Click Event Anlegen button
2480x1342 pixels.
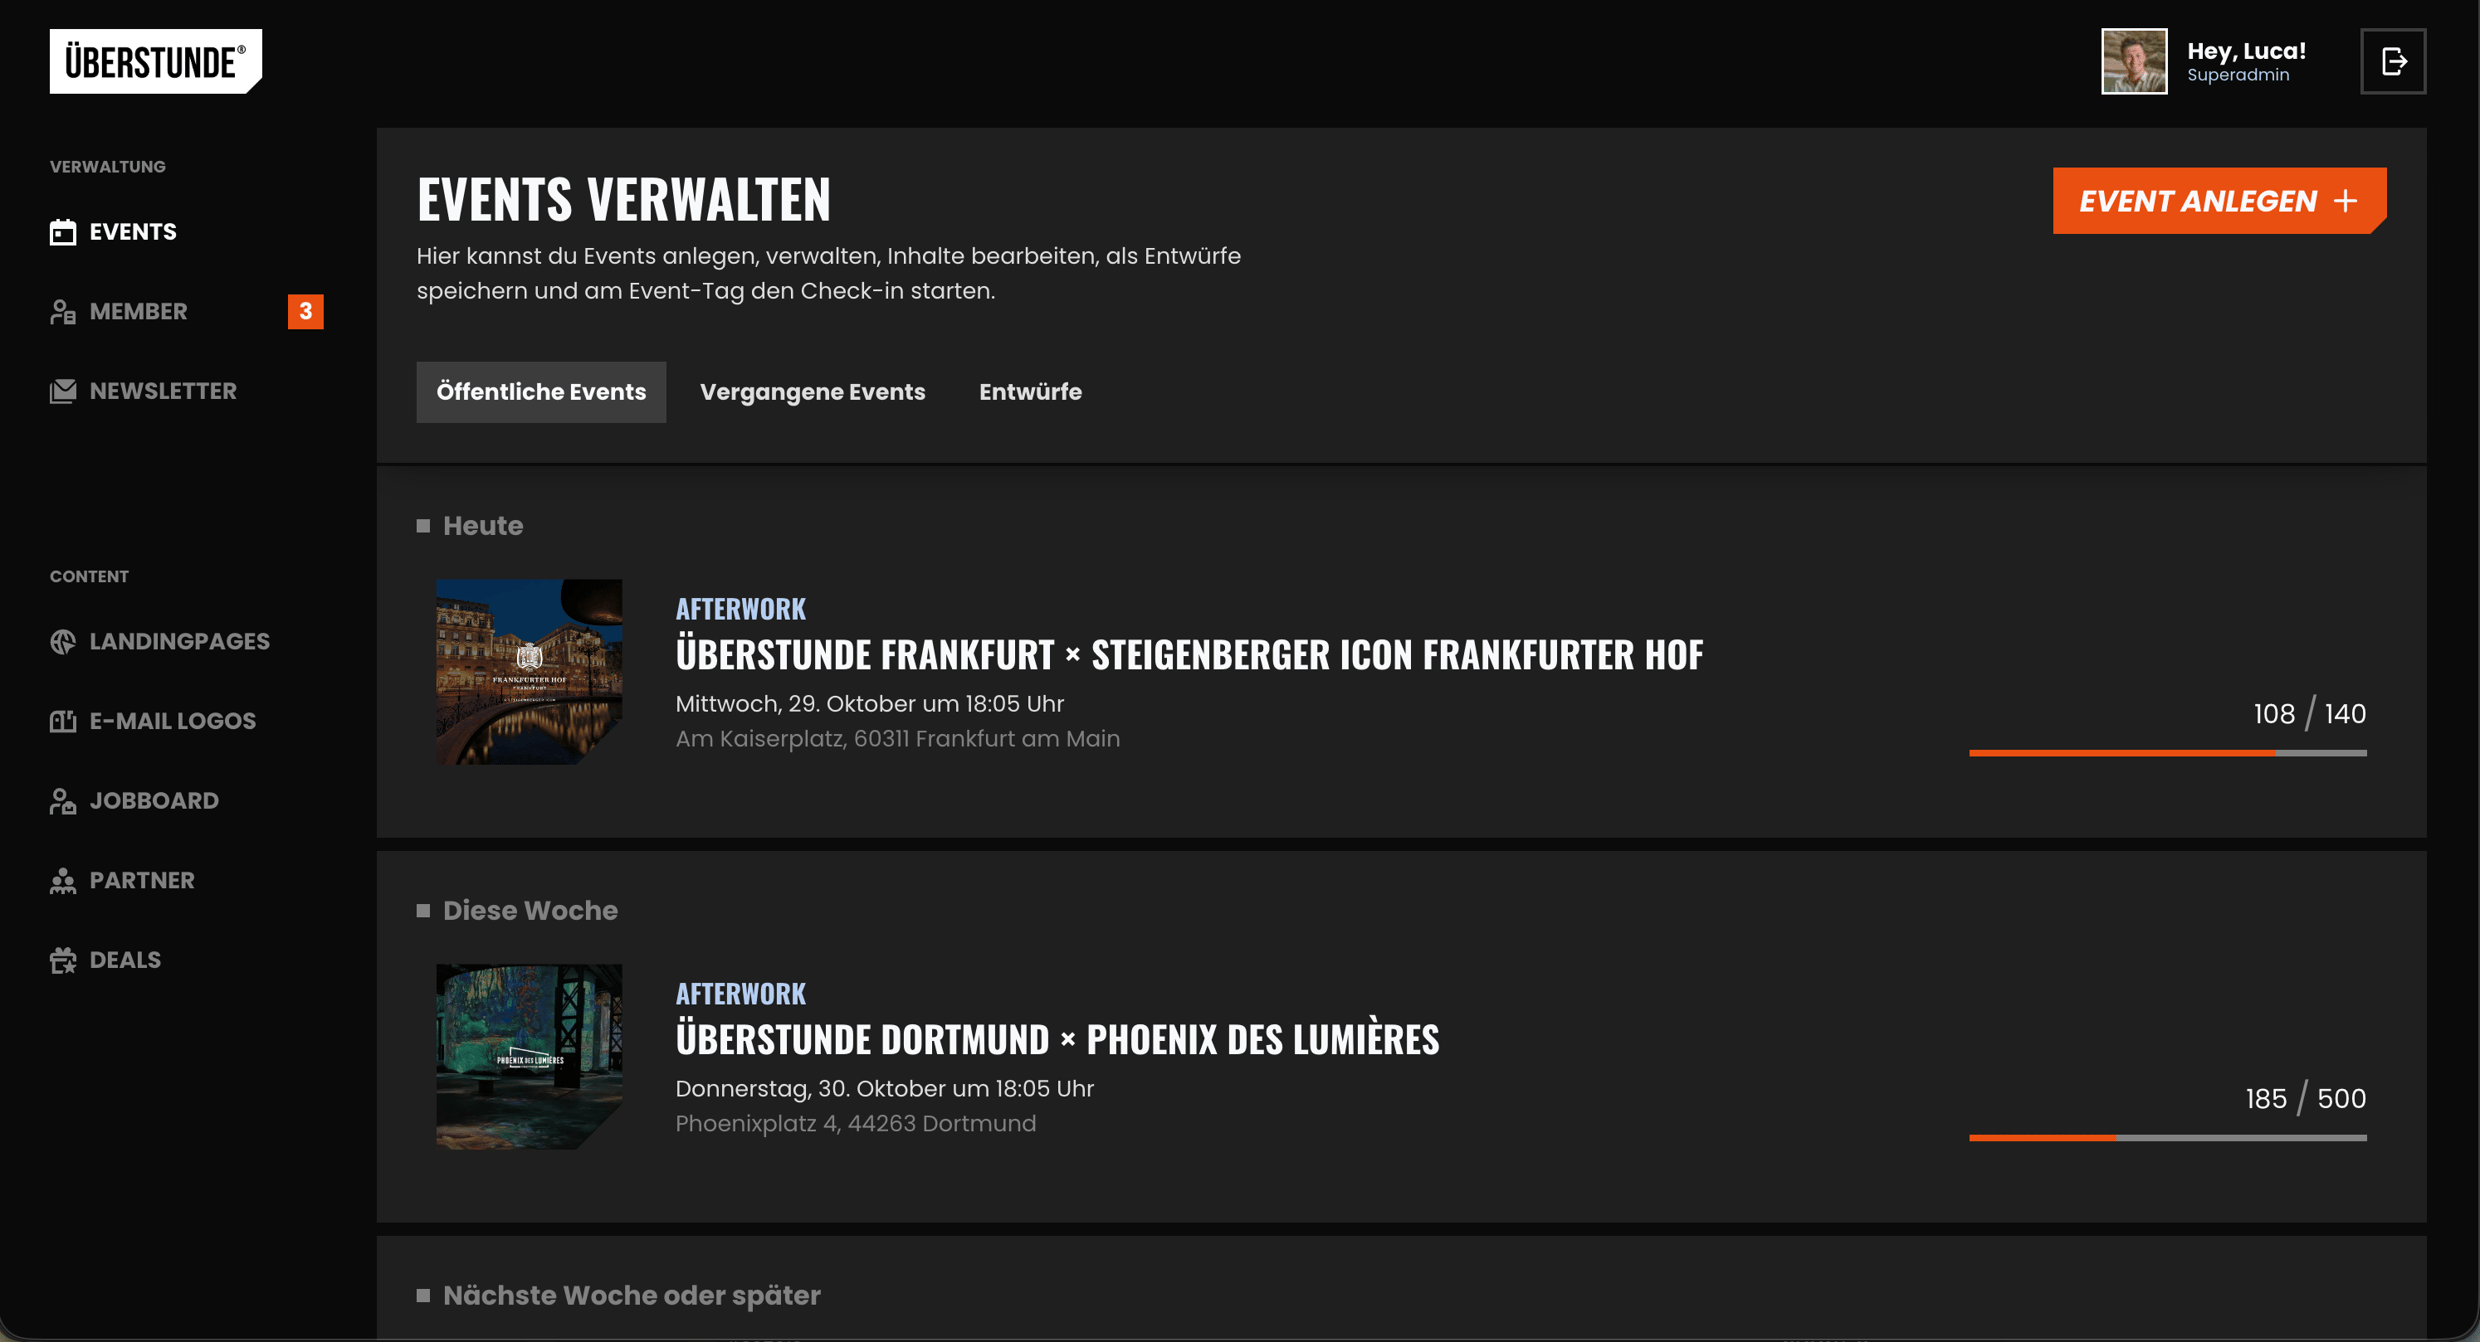coord(2218,201)
